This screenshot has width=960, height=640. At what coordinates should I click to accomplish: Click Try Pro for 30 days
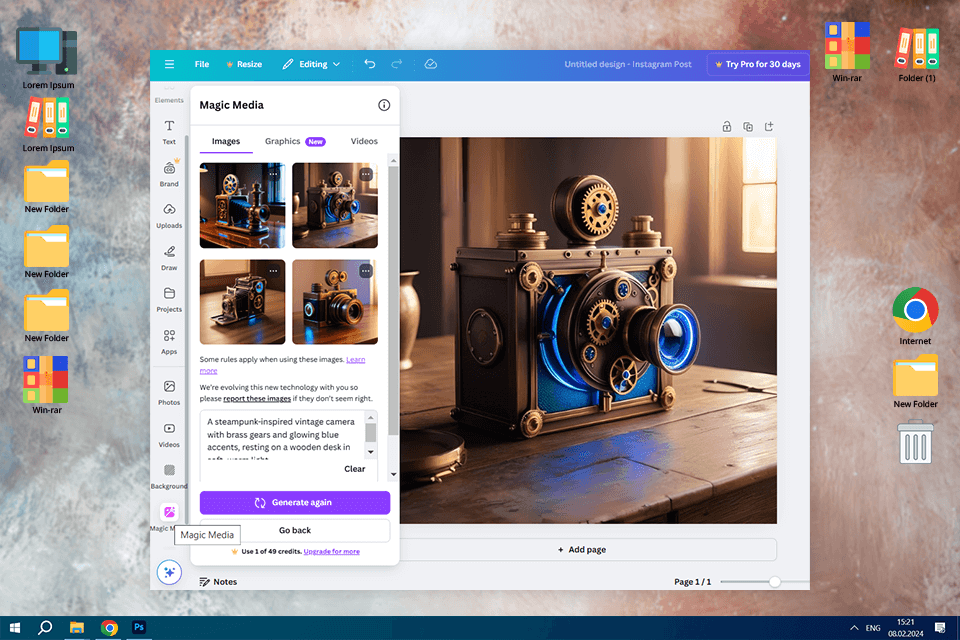[x=758, y=64]
